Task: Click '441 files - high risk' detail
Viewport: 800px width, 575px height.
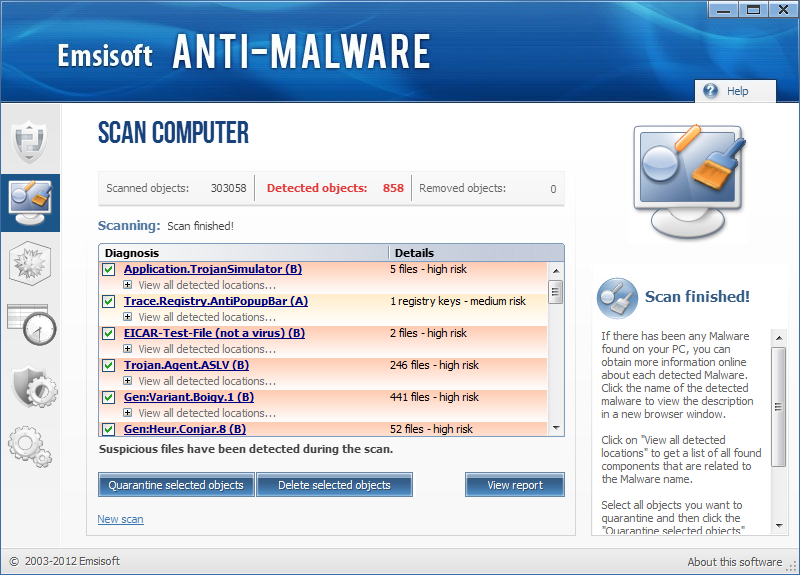Action: (434, 397)
